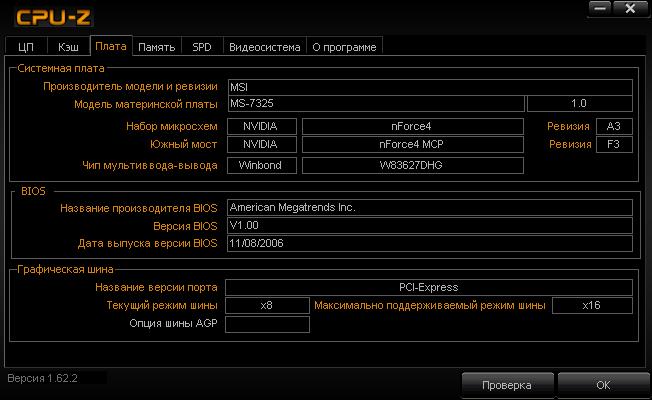Click the Проверка button
The width and height of the screenshot is (652, 400).
tap(507, 385)
